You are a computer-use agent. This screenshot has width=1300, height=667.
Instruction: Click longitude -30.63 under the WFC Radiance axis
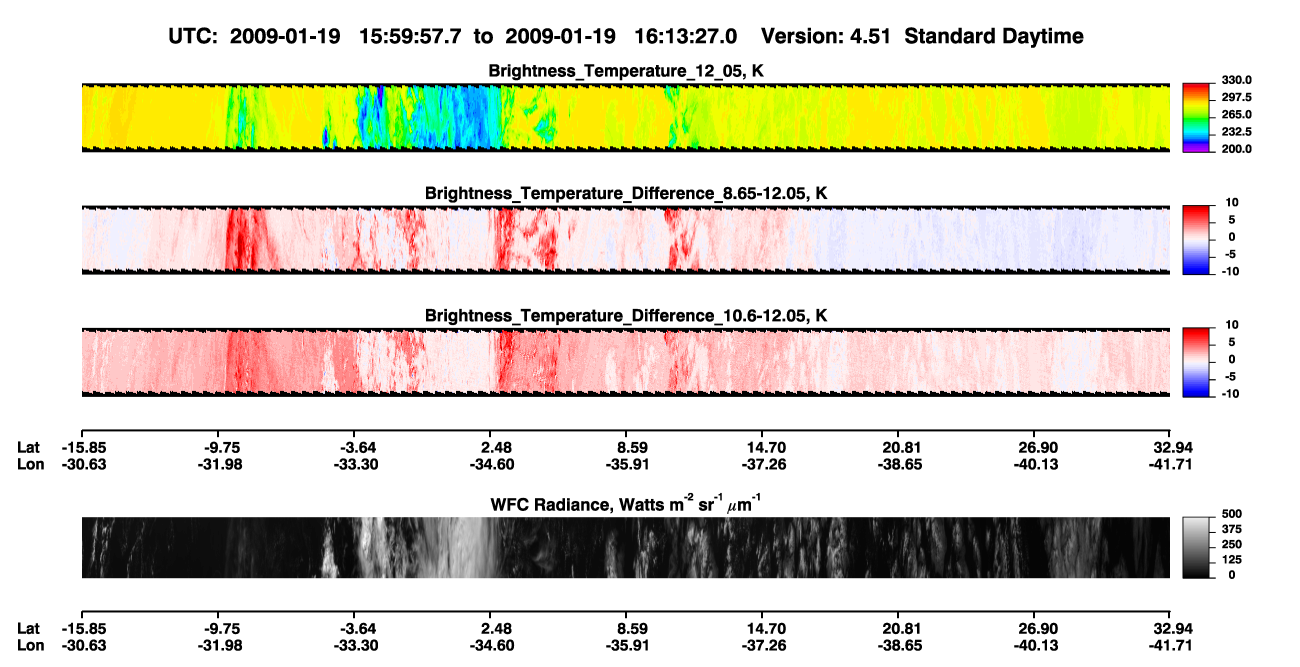82,645
